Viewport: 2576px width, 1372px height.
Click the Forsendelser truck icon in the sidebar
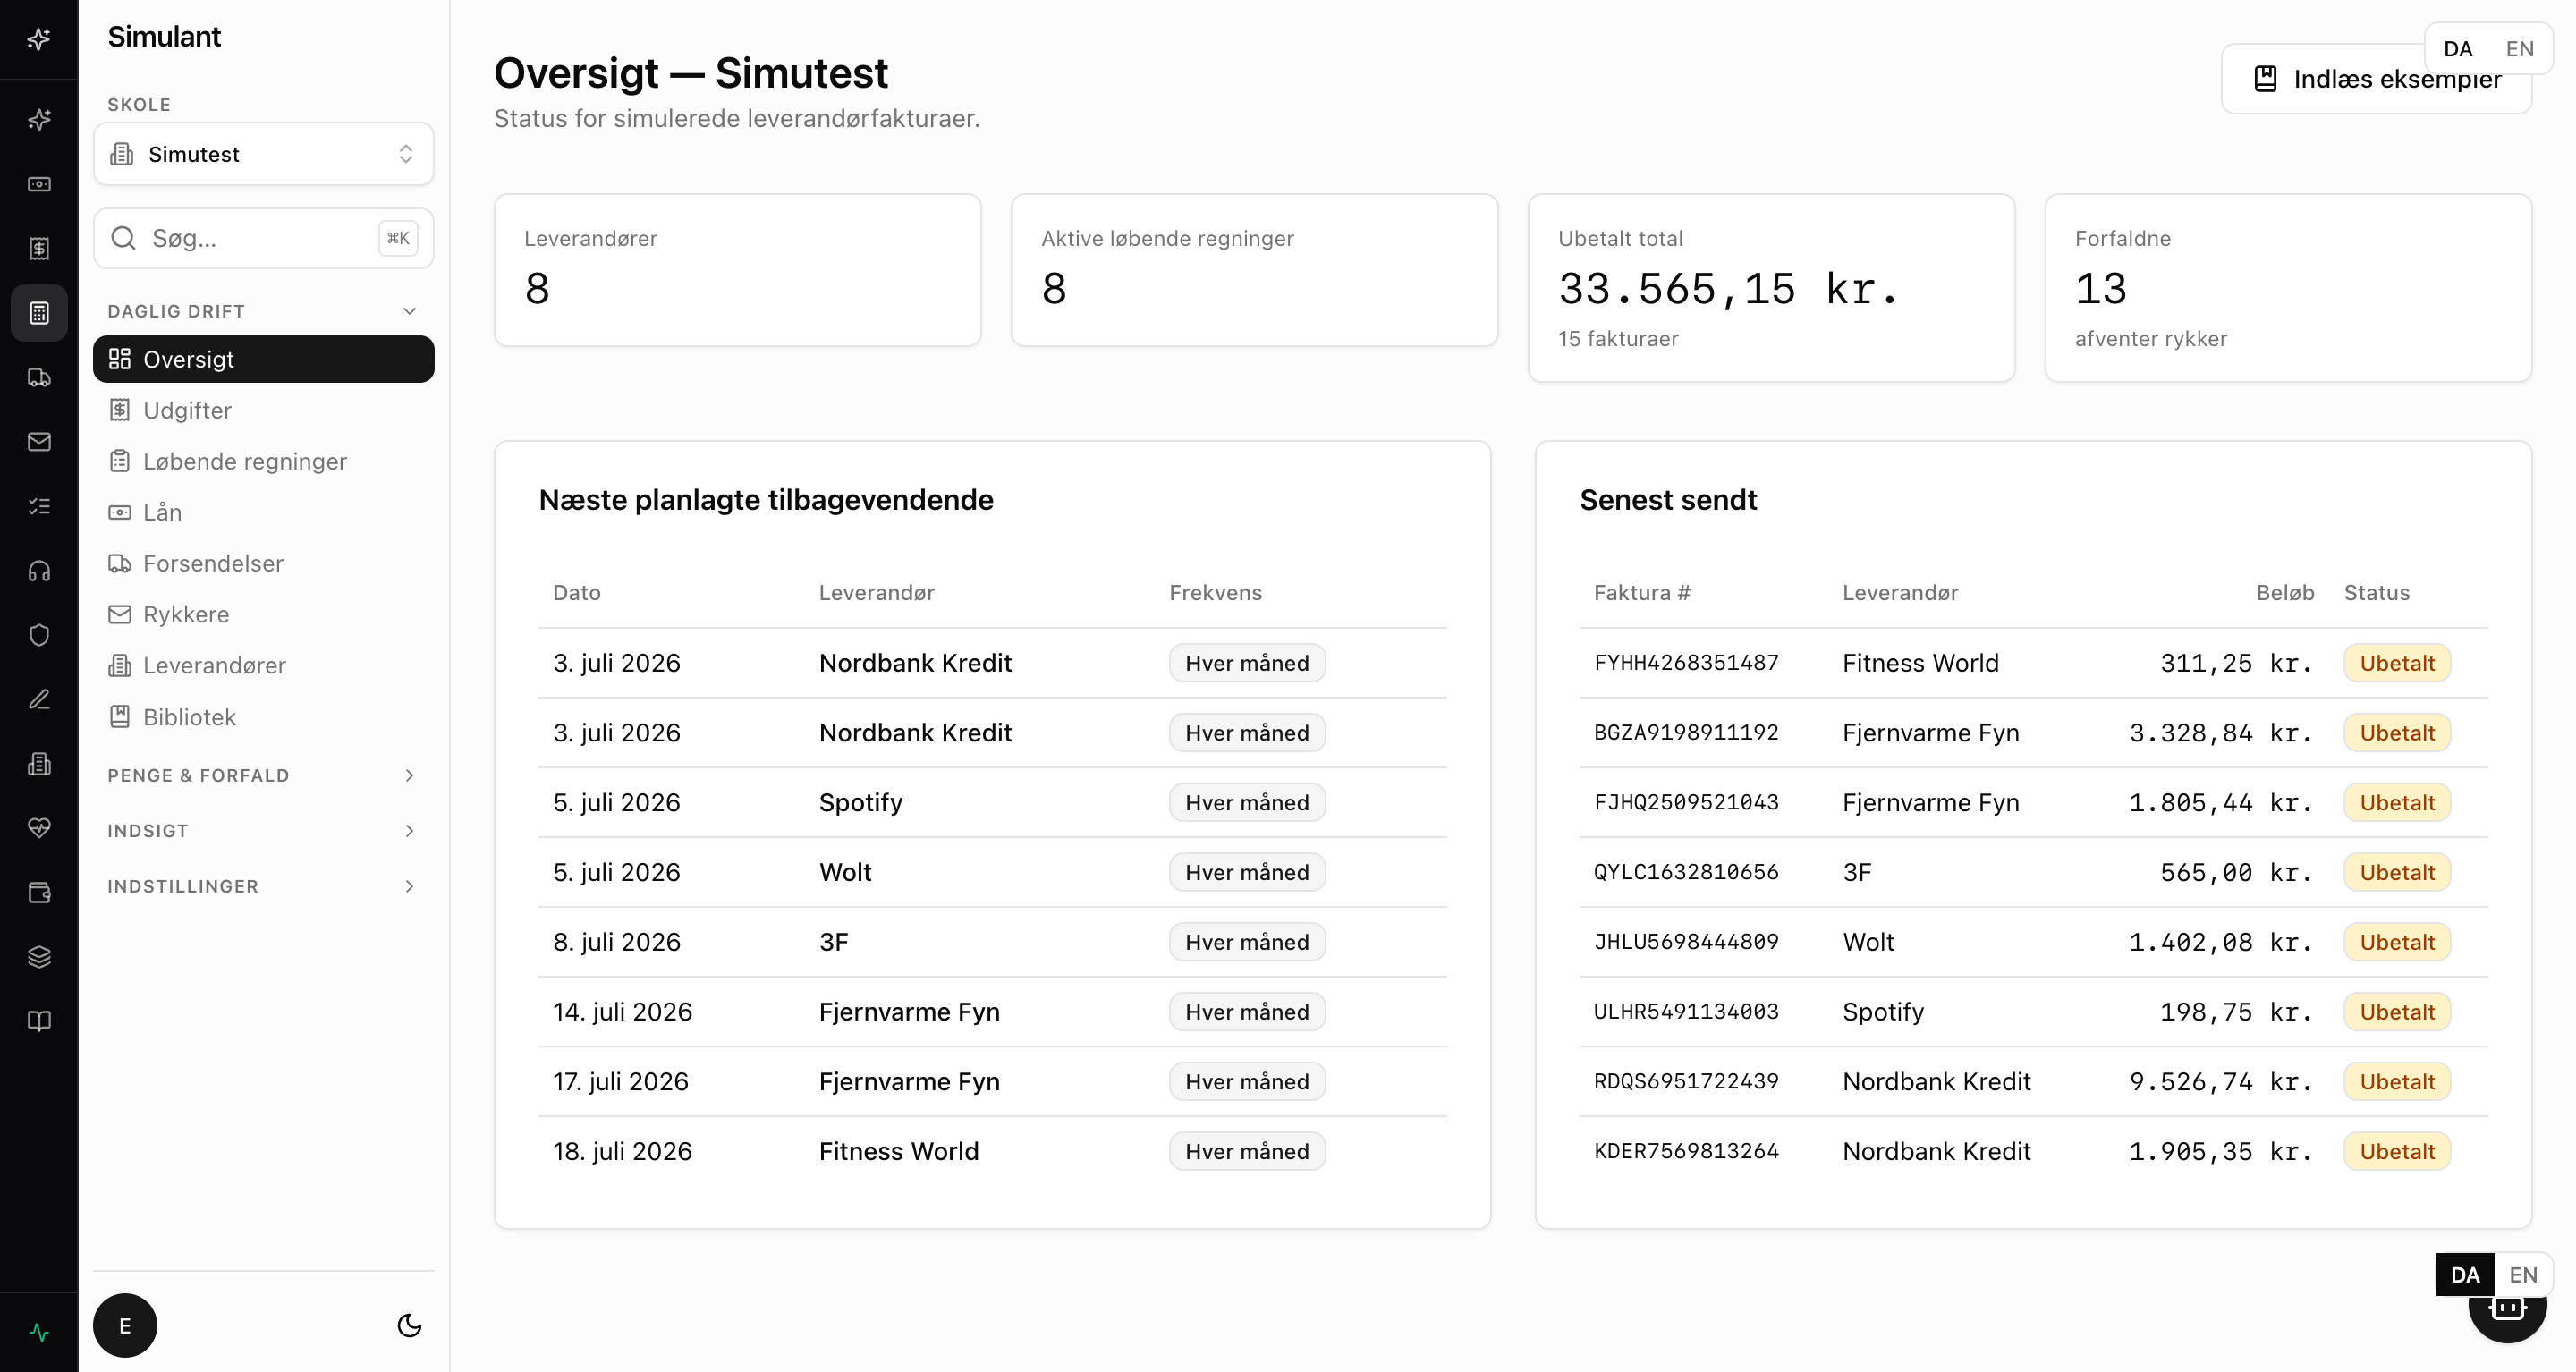(120, 563)
